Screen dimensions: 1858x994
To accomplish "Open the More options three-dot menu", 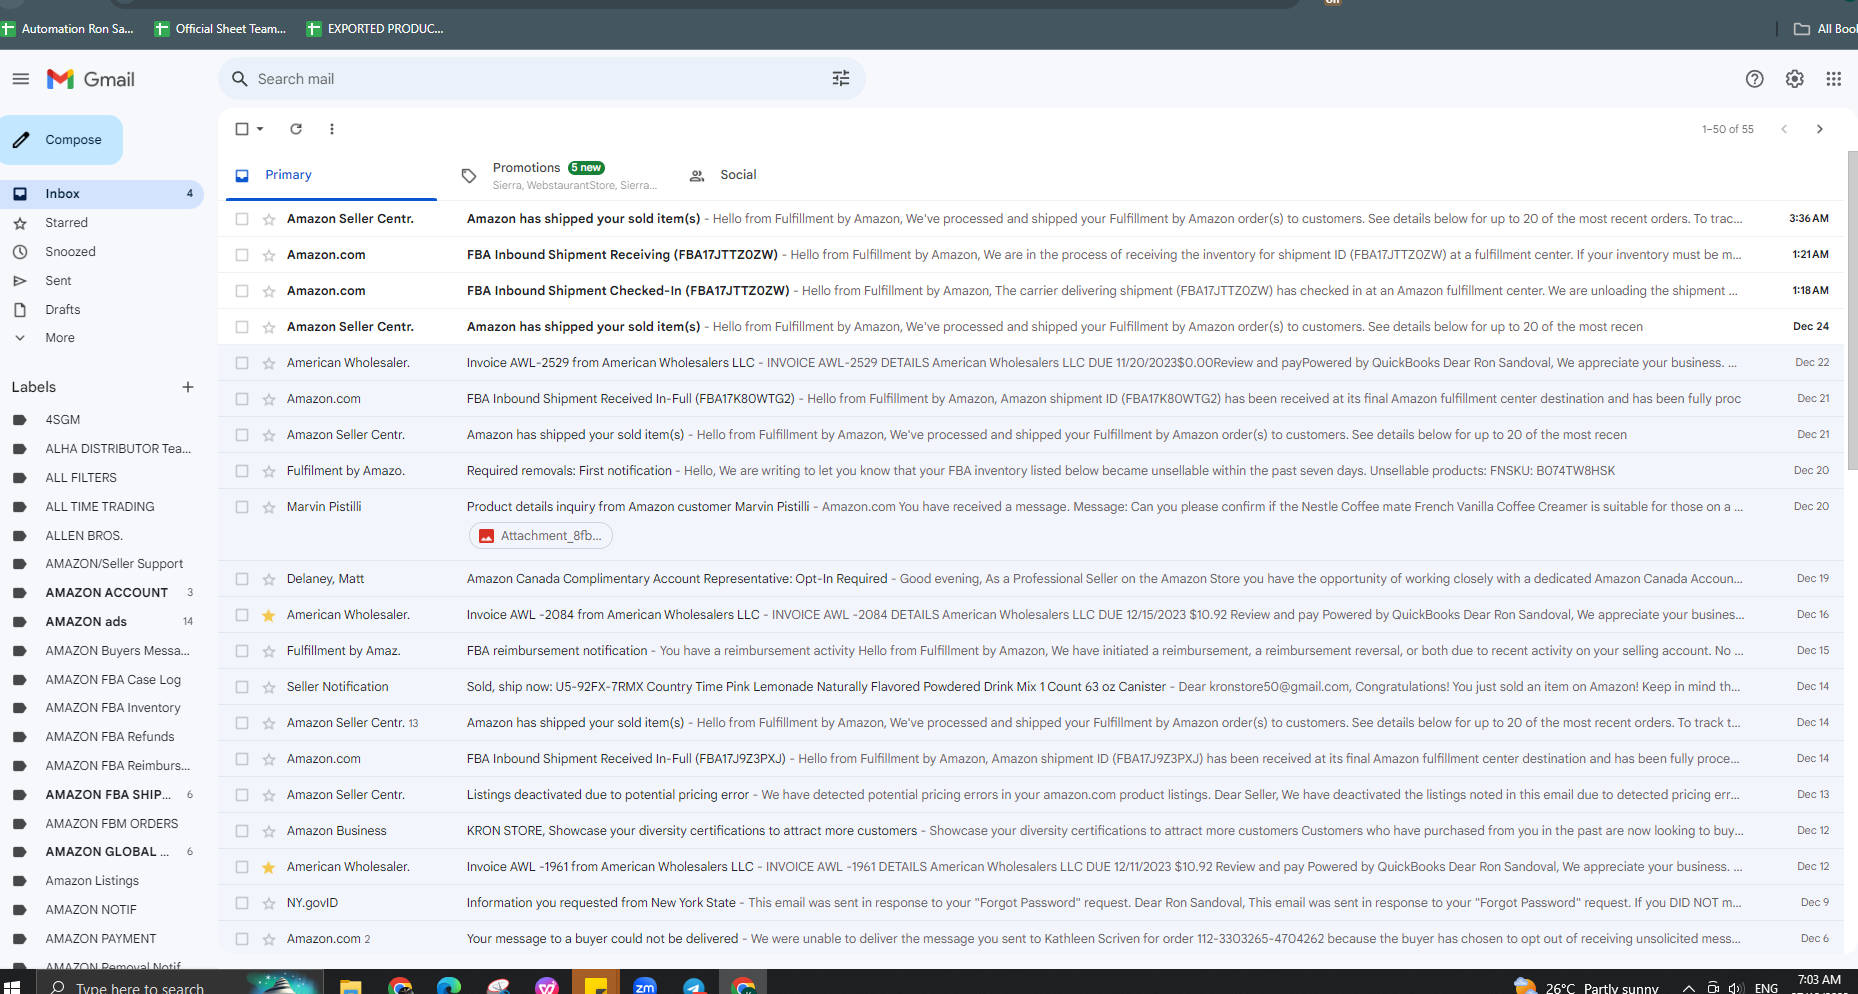I will (x=332, y=129).
